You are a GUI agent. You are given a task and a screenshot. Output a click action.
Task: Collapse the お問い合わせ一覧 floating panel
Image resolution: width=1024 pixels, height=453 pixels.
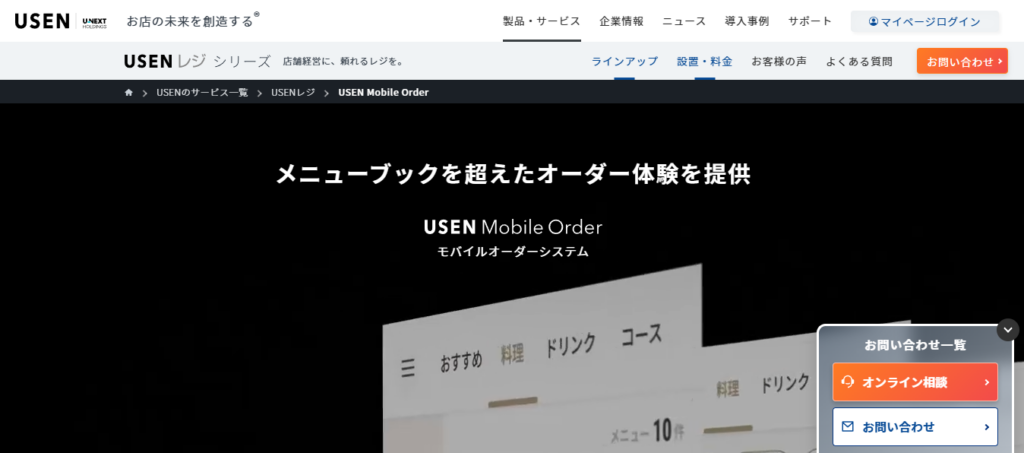pyautogui.click(x=1007, y=330)
